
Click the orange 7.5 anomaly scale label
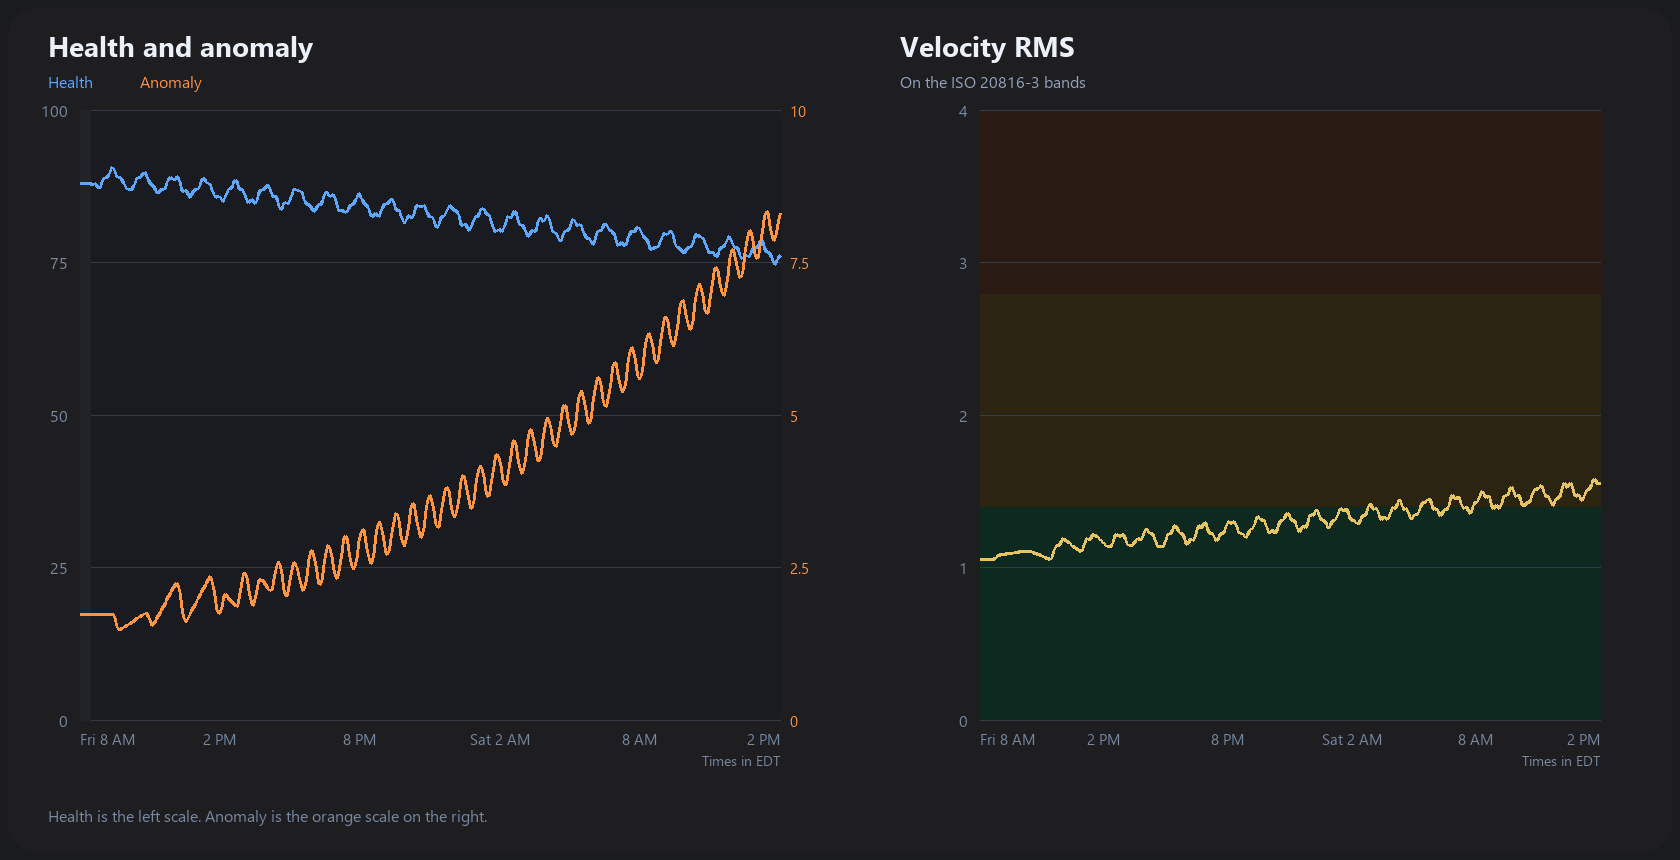[x=799, y=264]
